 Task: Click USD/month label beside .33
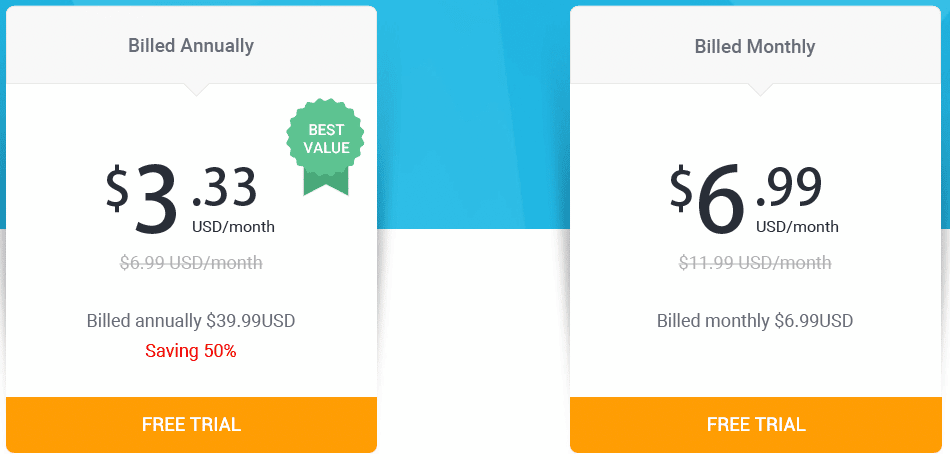[x=233, y=227]
